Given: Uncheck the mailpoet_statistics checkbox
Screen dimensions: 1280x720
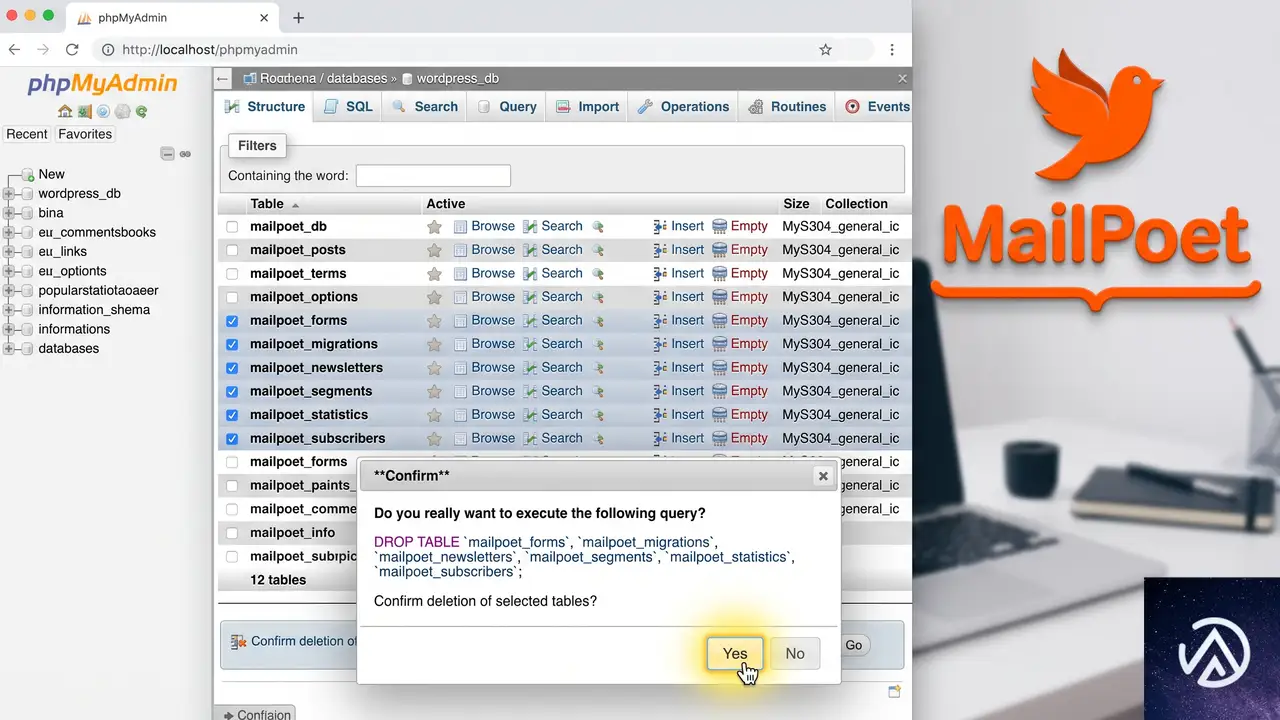Looking at the screenshot, I should (232, 415).
